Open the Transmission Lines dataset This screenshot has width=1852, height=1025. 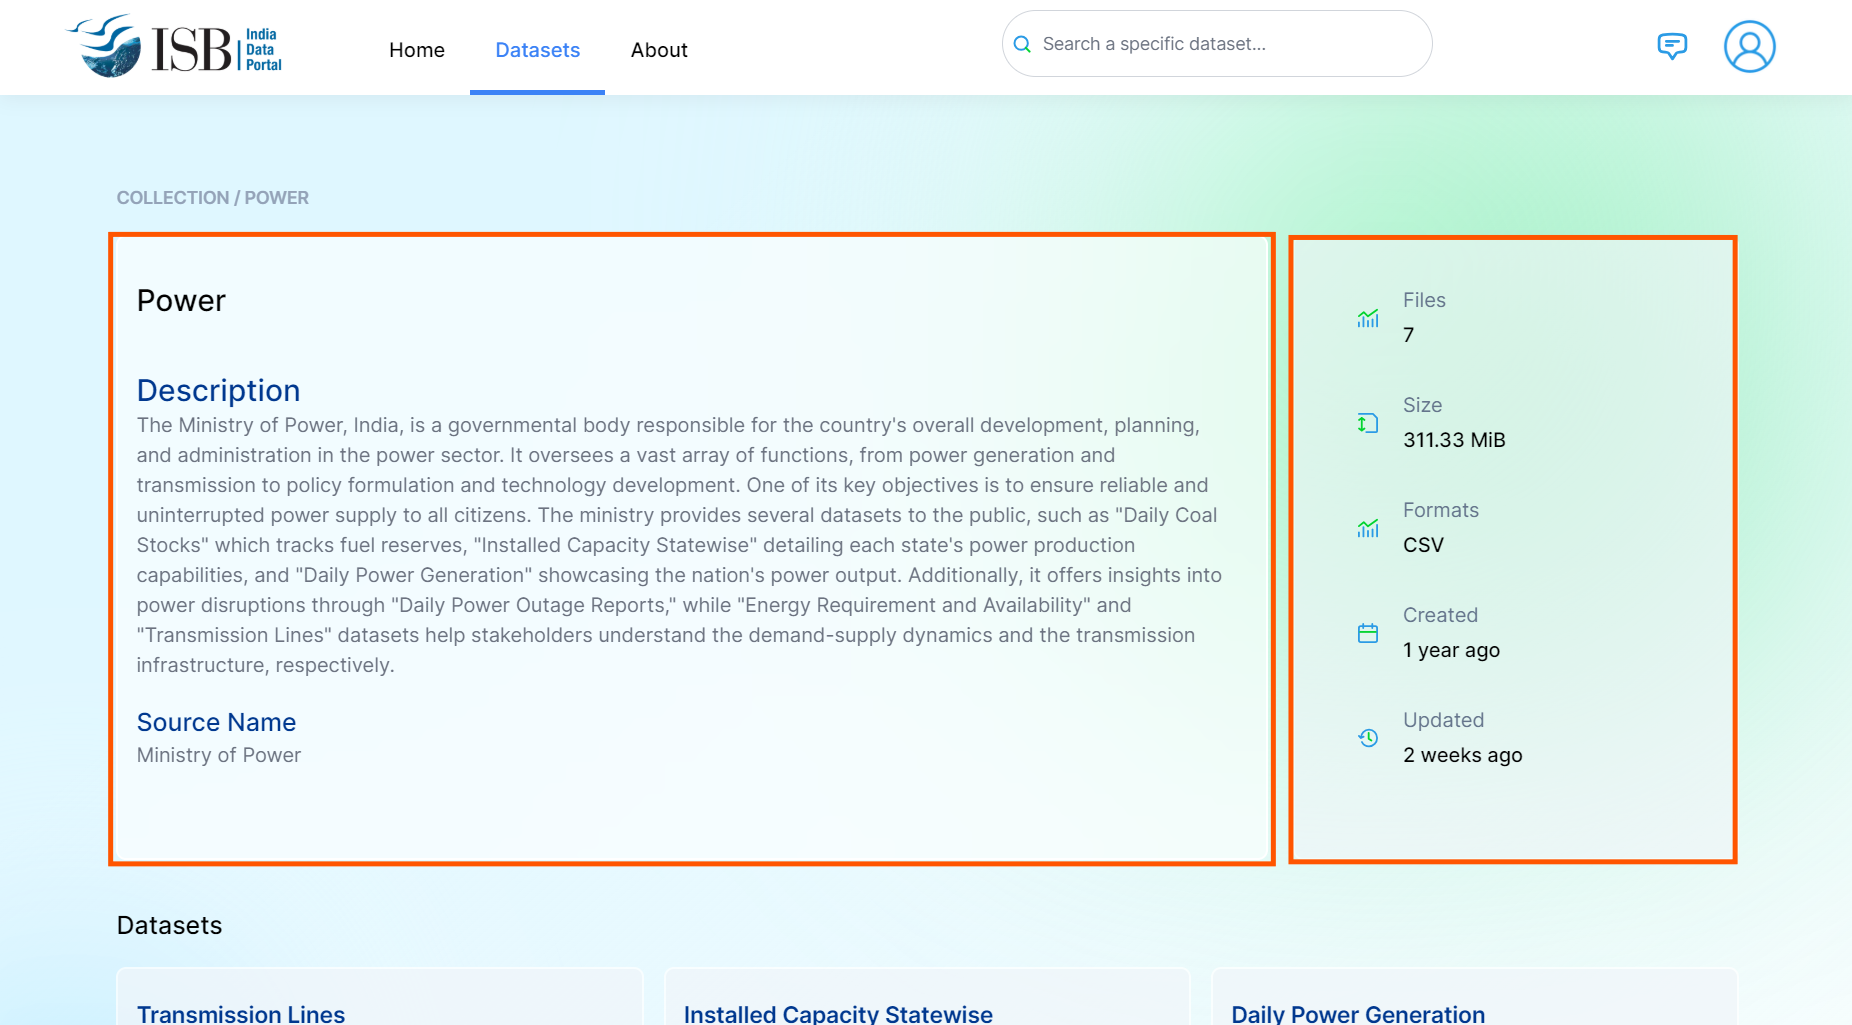241,1013
